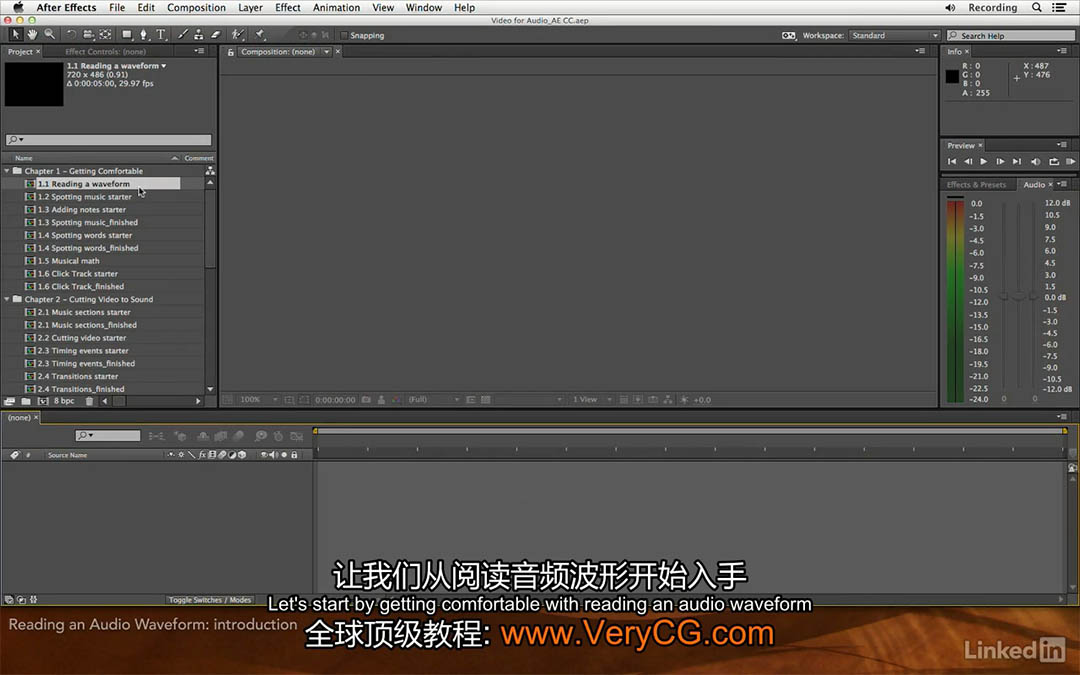Click the composition mini-flowchart icon in timeline
Viewport: 1080px width, 675px height.
coord(156,436)
